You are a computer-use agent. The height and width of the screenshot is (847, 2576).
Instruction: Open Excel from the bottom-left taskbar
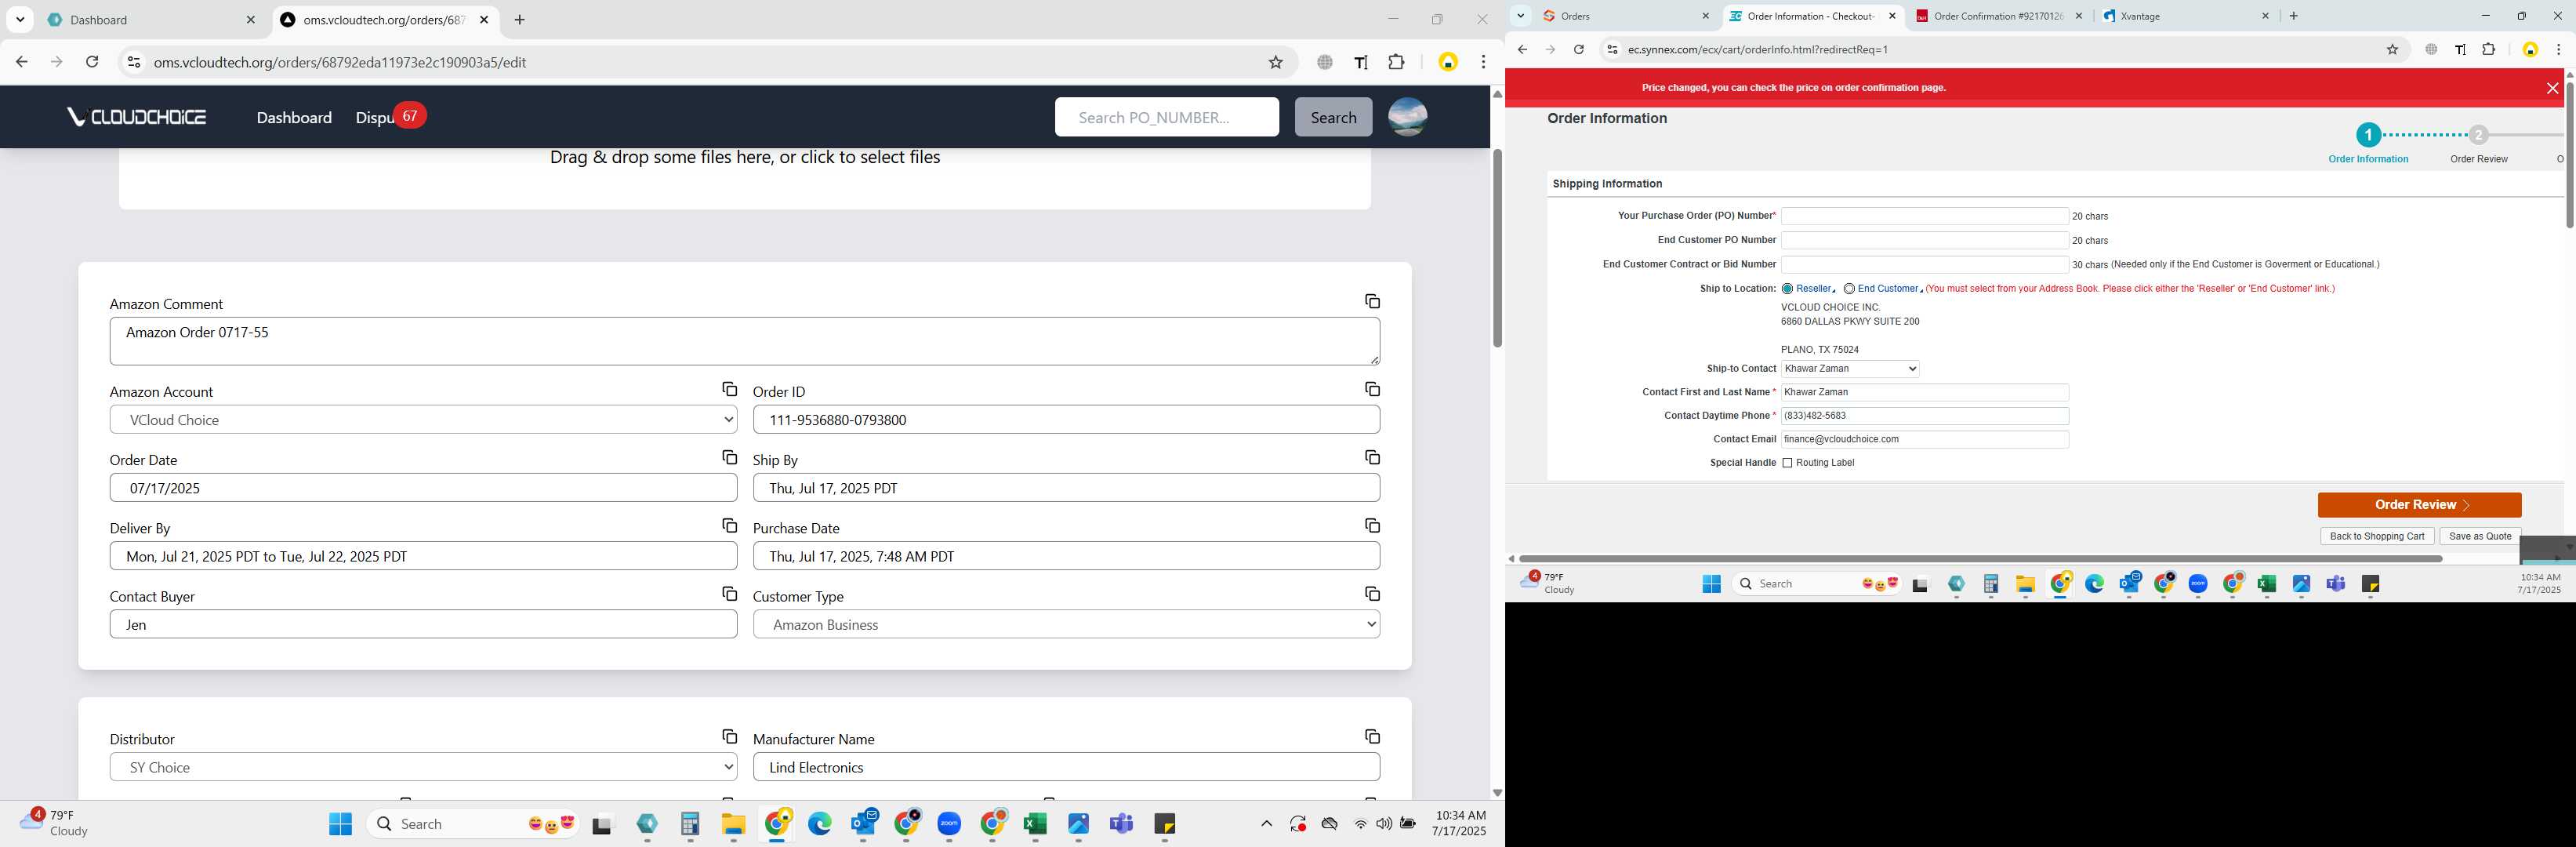click(x=1035, y=823)
